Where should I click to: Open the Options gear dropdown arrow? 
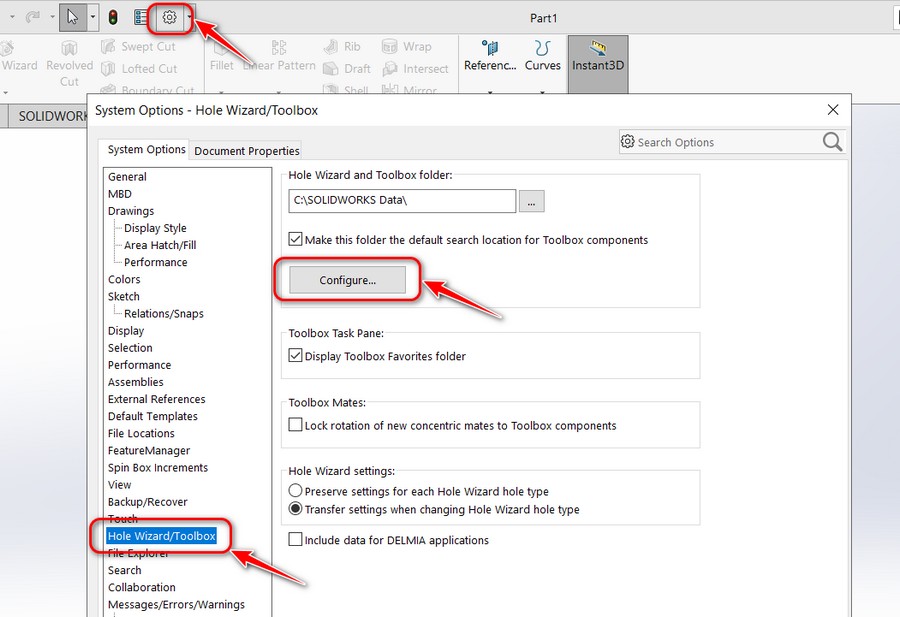(x=189, y=17)
